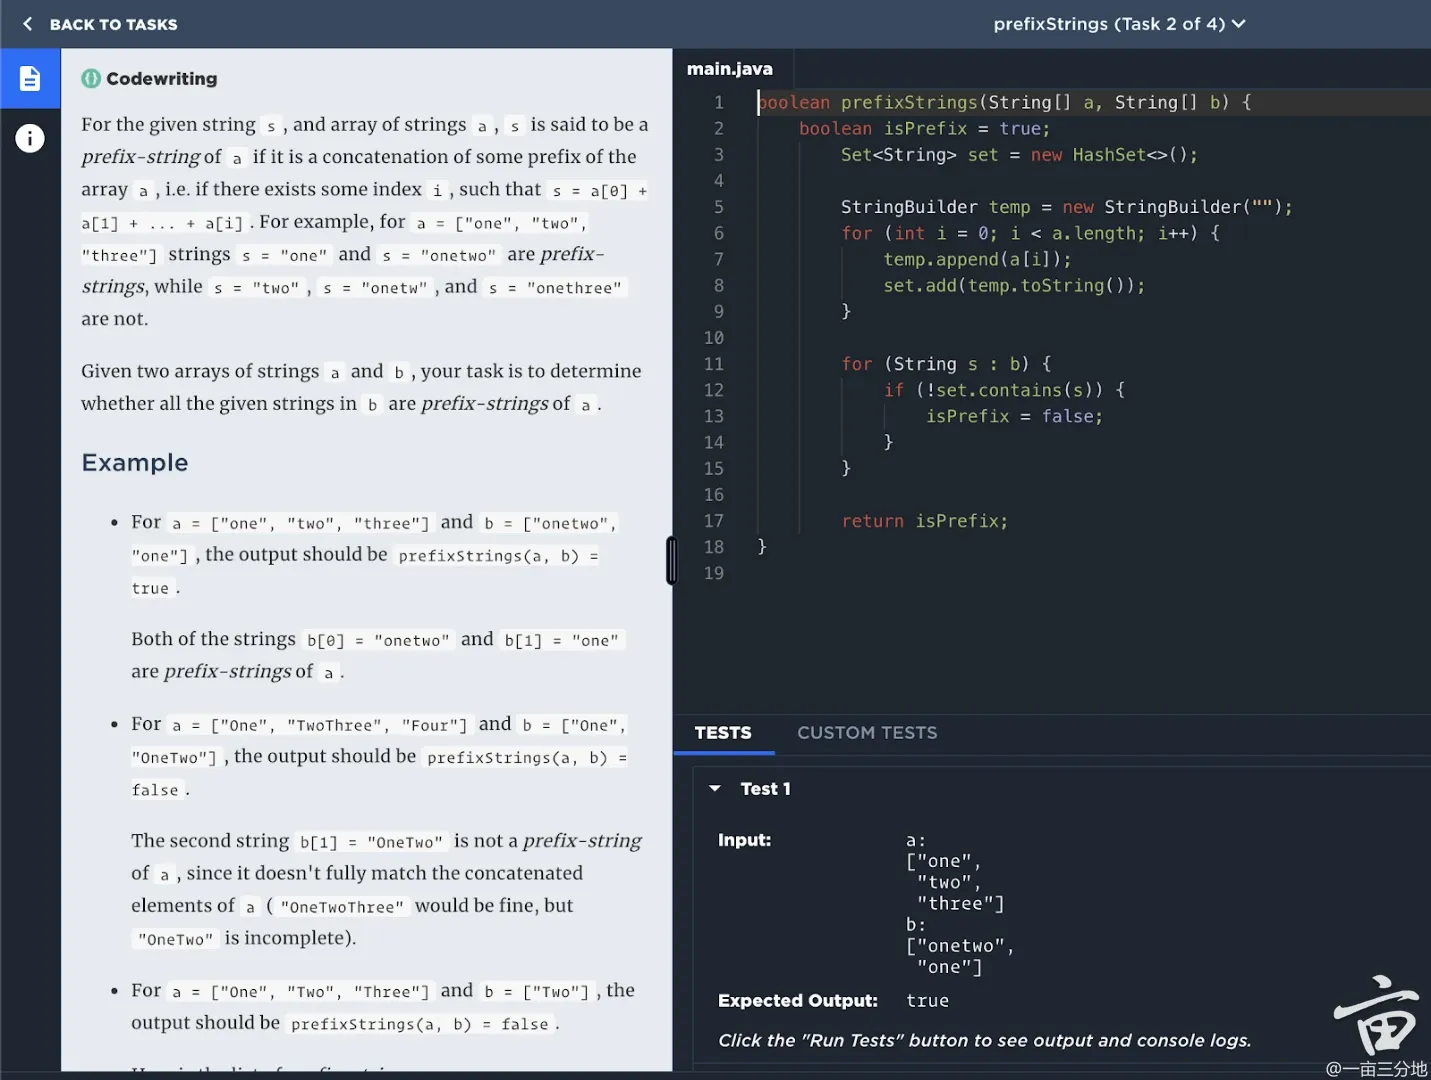Open the info icon in sidebar
1431x1080 pixels.
coord(30,138)
